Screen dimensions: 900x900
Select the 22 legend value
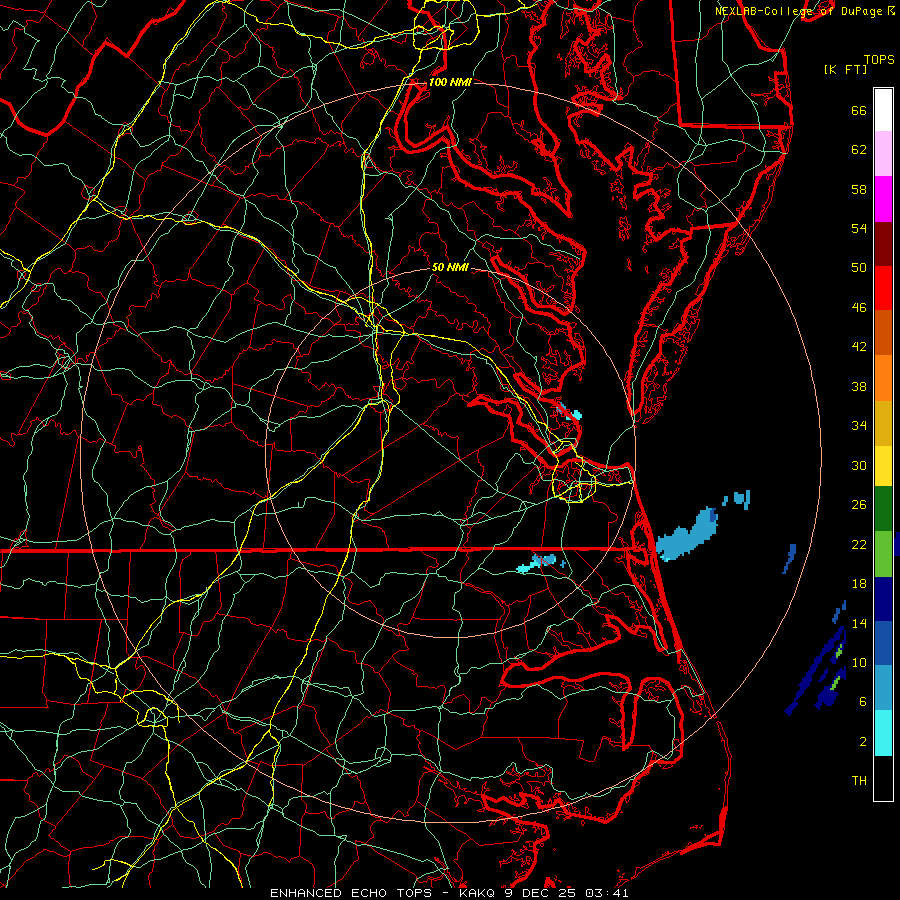click(859, 544)
